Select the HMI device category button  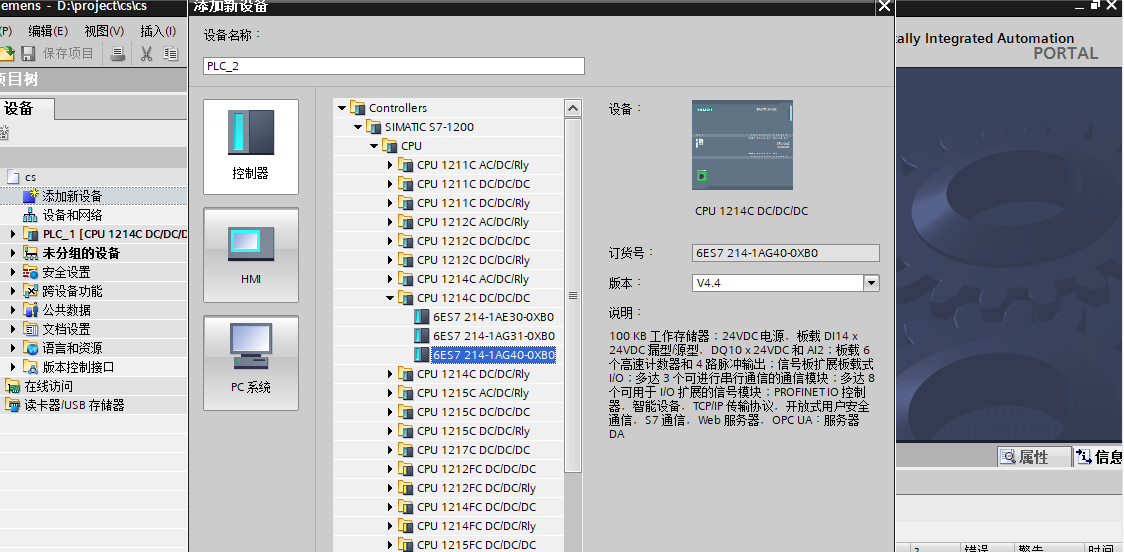coord(251,254)
